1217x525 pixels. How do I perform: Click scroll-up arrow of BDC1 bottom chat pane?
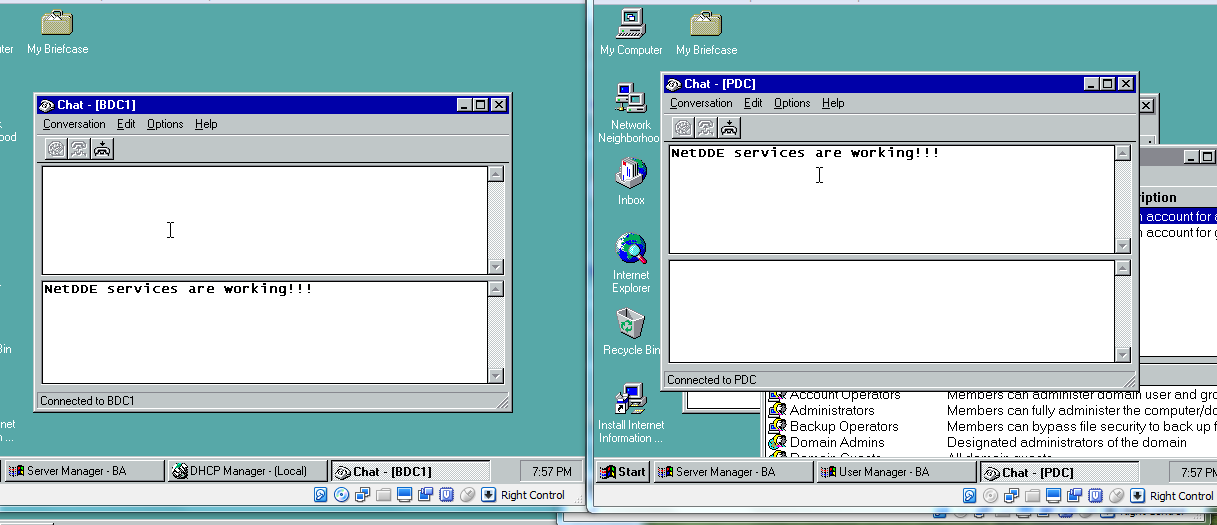[496, 290]
